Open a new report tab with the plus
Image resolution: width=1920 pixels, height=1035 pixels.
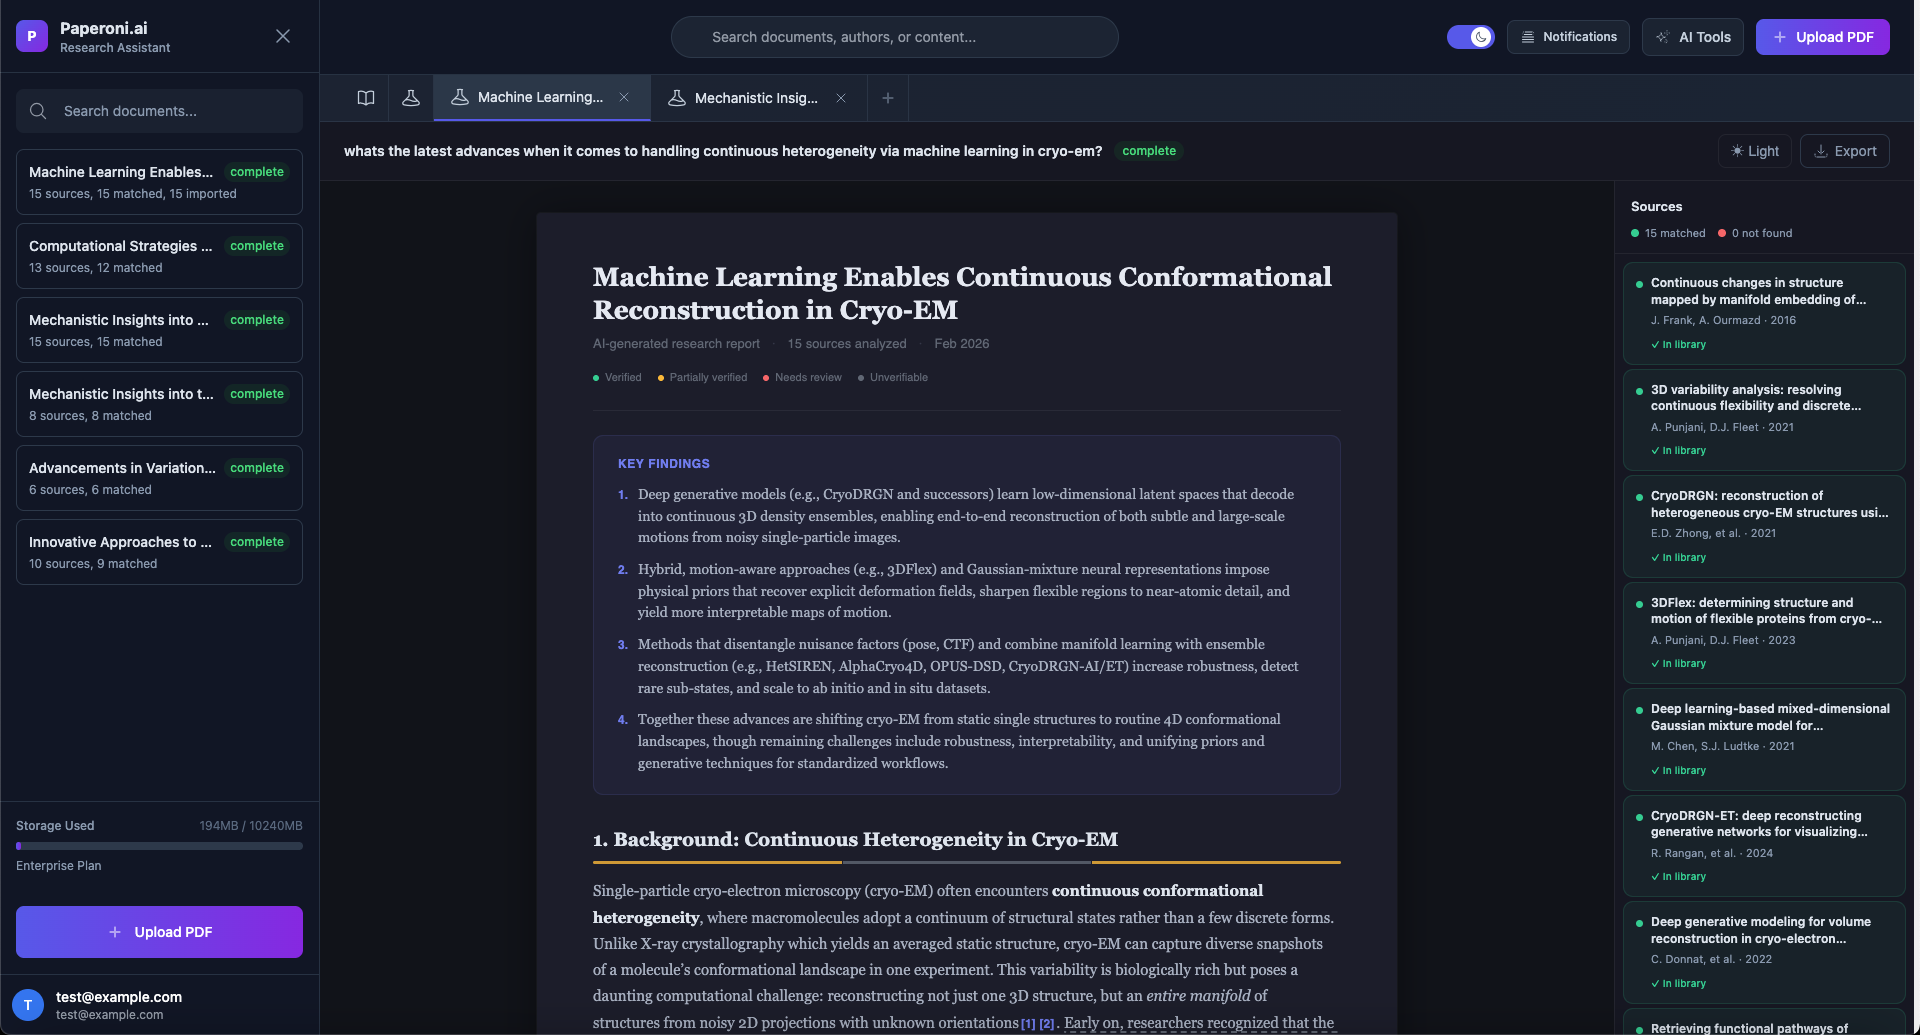[x=887, y=97]
